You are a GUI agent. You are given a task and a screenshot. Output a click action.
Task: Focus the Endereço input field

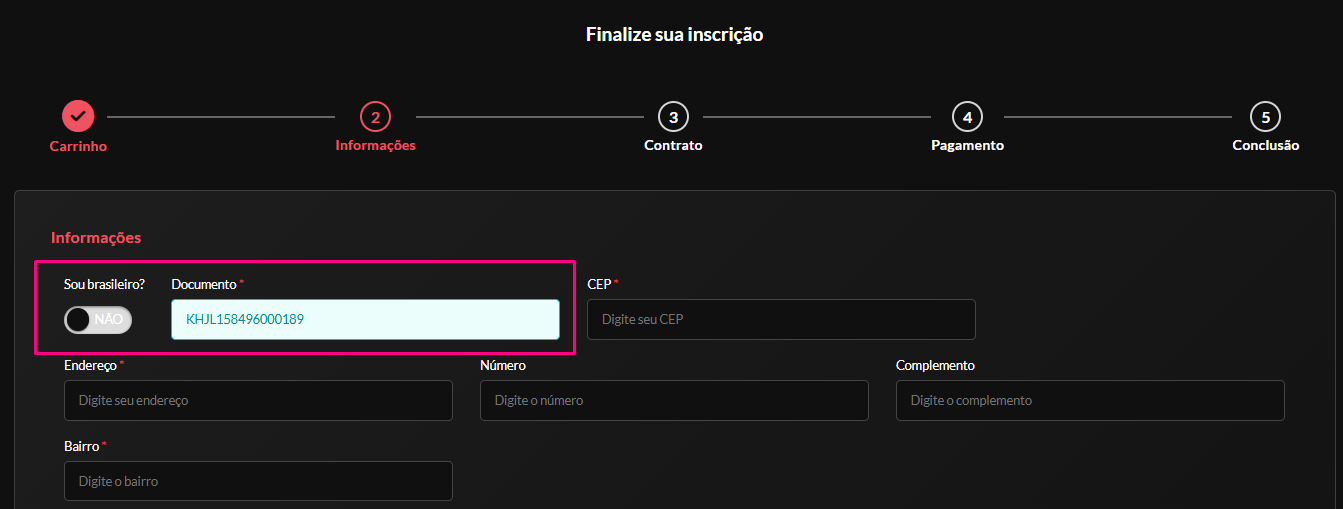click(x=258, y=400)
